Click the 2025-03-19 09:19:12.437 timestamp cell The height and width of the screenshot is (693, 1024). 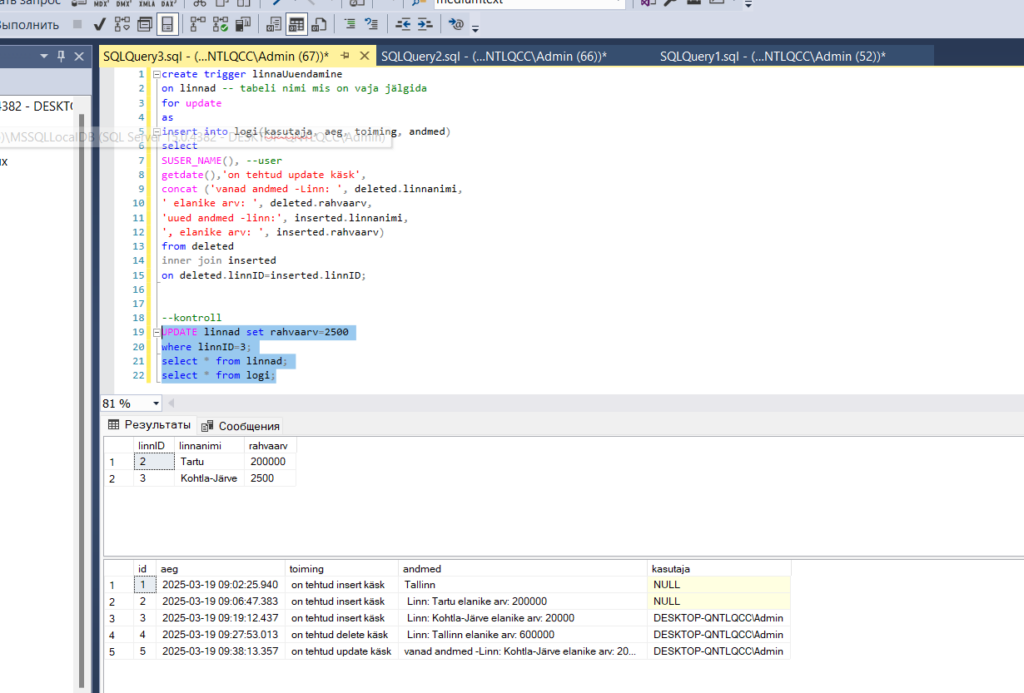pos(221,618)
